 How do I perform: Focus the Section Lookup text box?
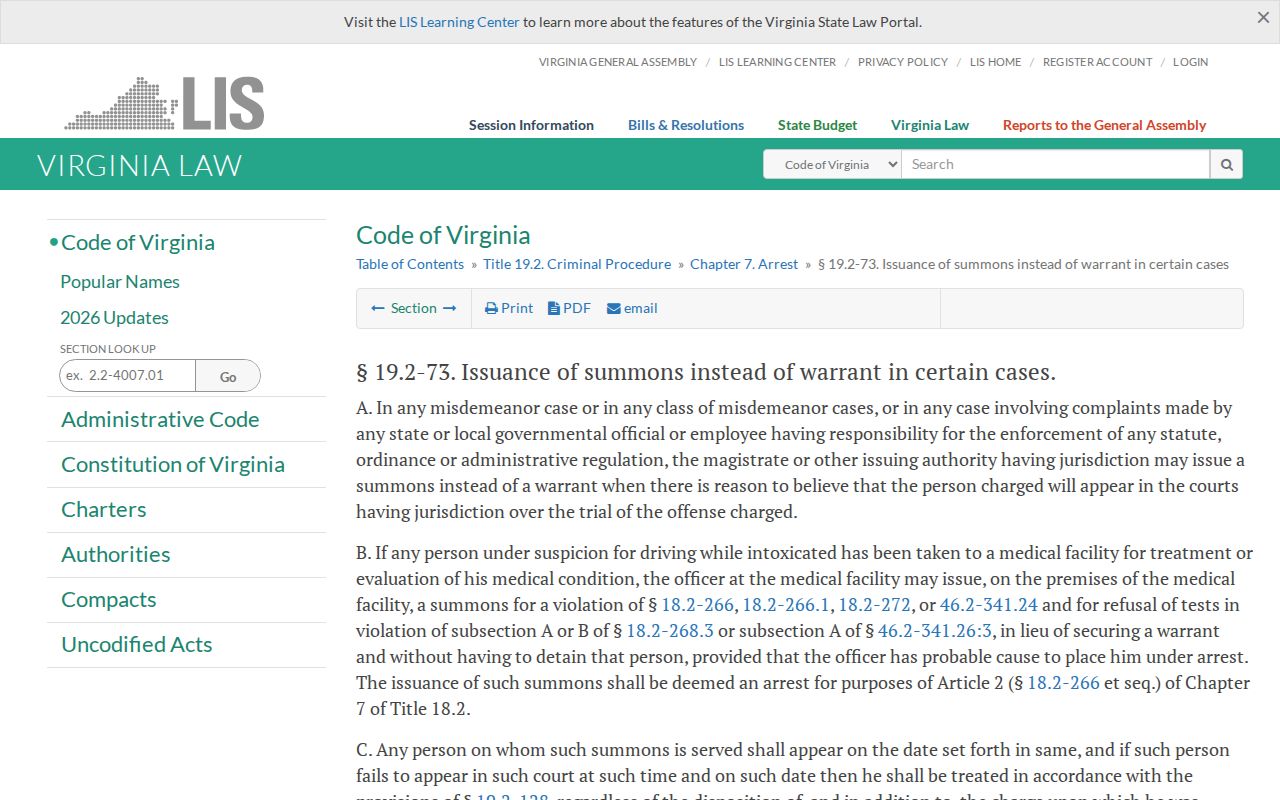pyautogui.click(x=127, y=376)
